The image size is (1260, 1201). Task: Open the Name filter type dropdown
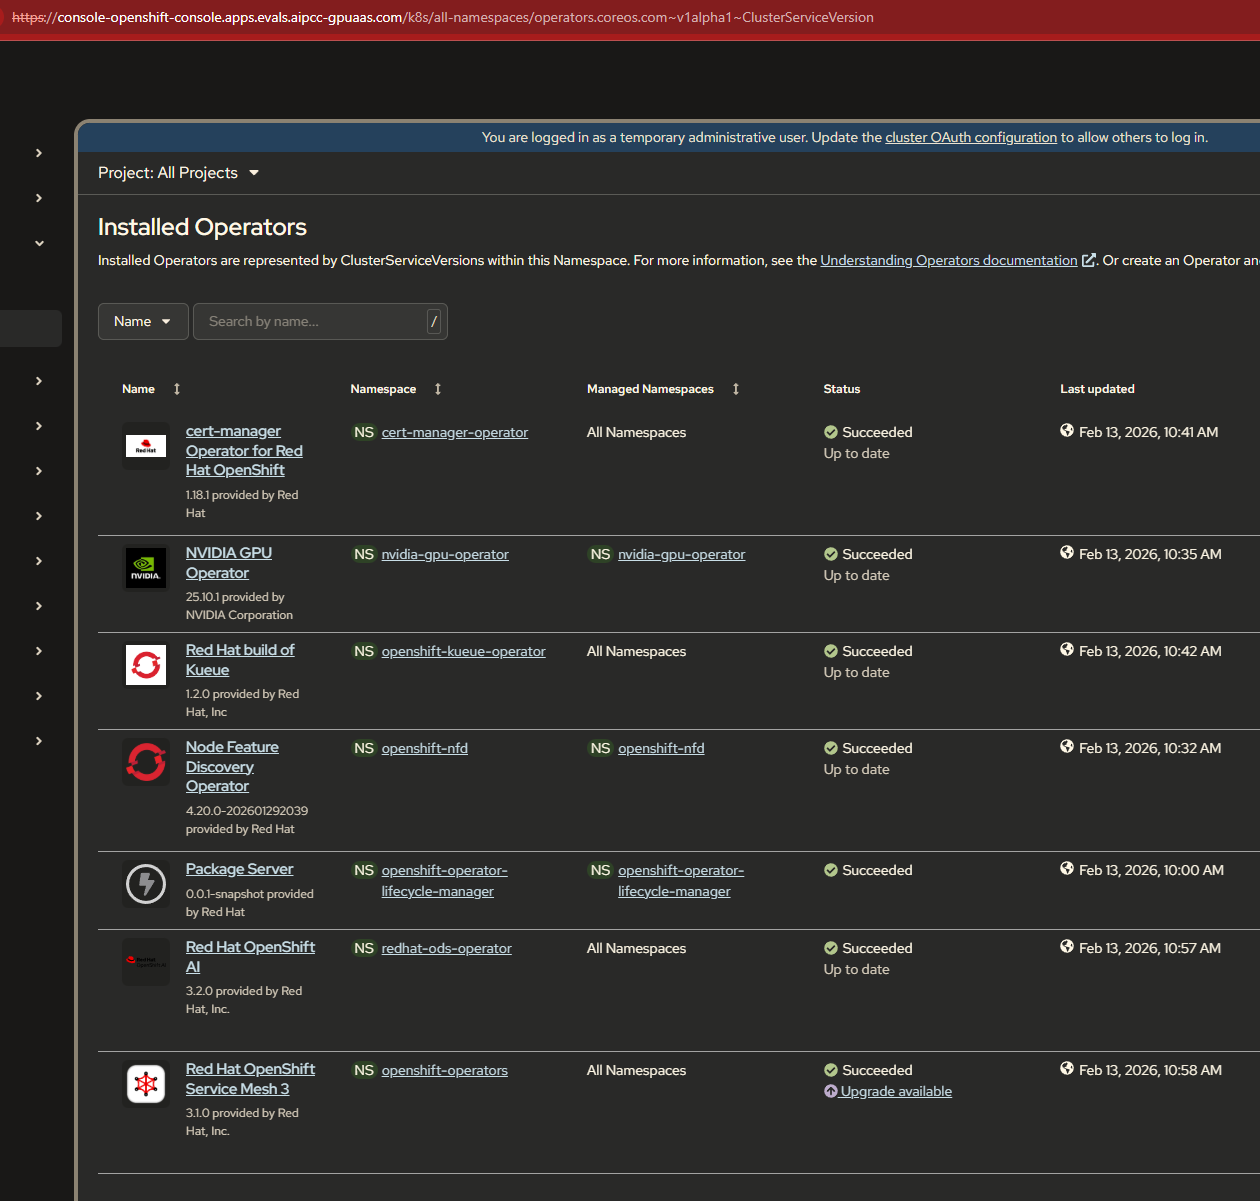143,321
